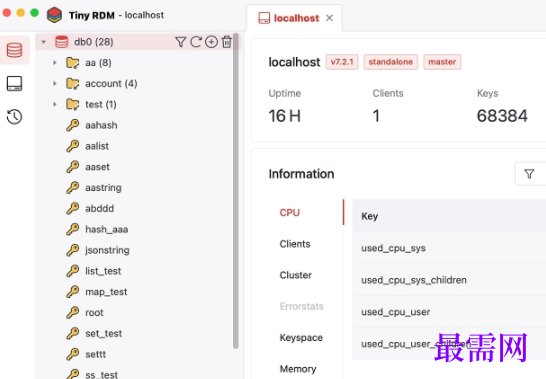Click the server icon in localhost tab
This screenshot has width=546, height=379.
click(x=264, y=18)
